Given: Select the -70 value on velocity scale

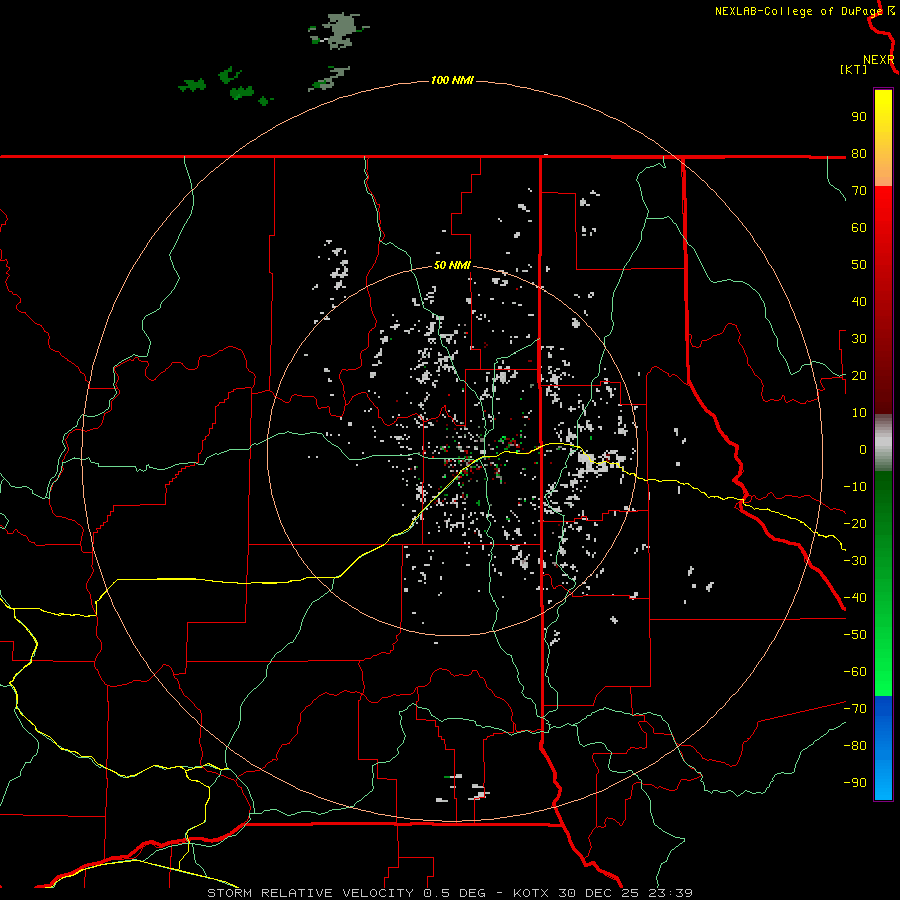Looking at the screenshot, I should point(855,709).
